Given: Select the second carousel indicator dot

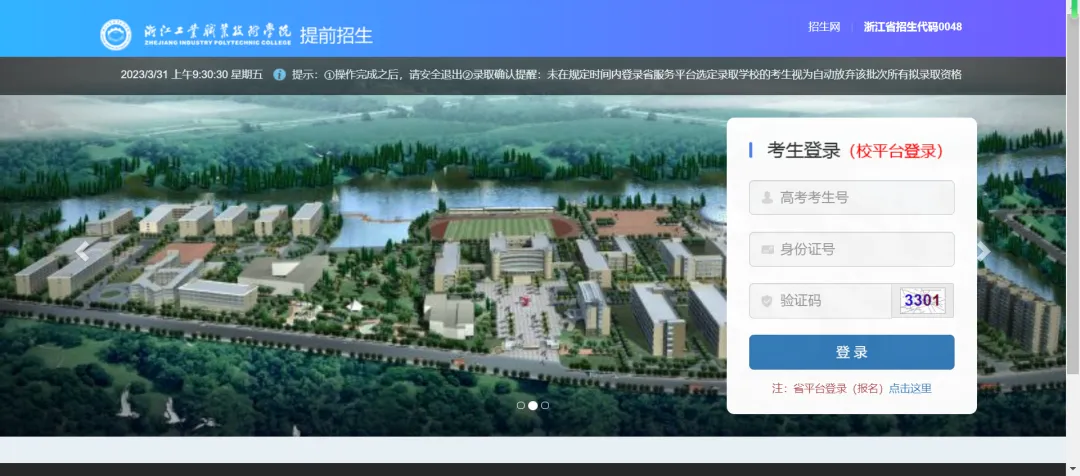Looking at the screenshot, I should 533,405.
